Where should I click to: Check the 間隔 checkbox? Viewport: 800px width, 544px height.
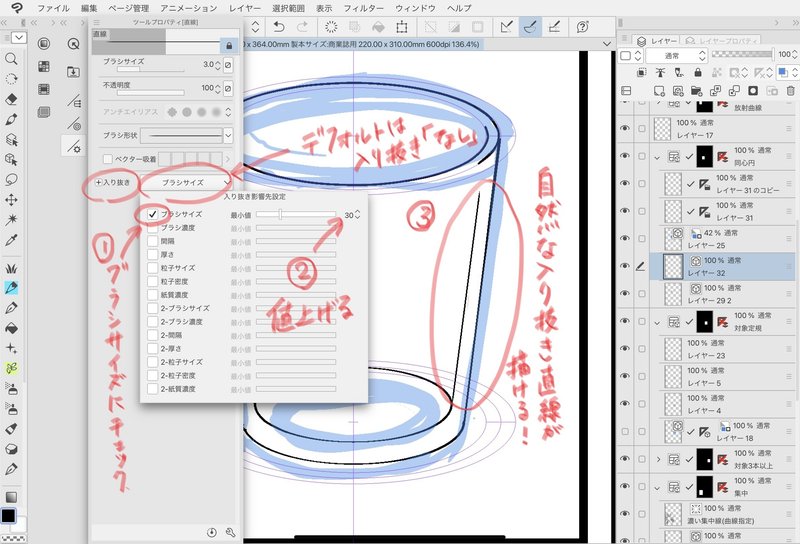pyautogui.click(x=152, y=241)
